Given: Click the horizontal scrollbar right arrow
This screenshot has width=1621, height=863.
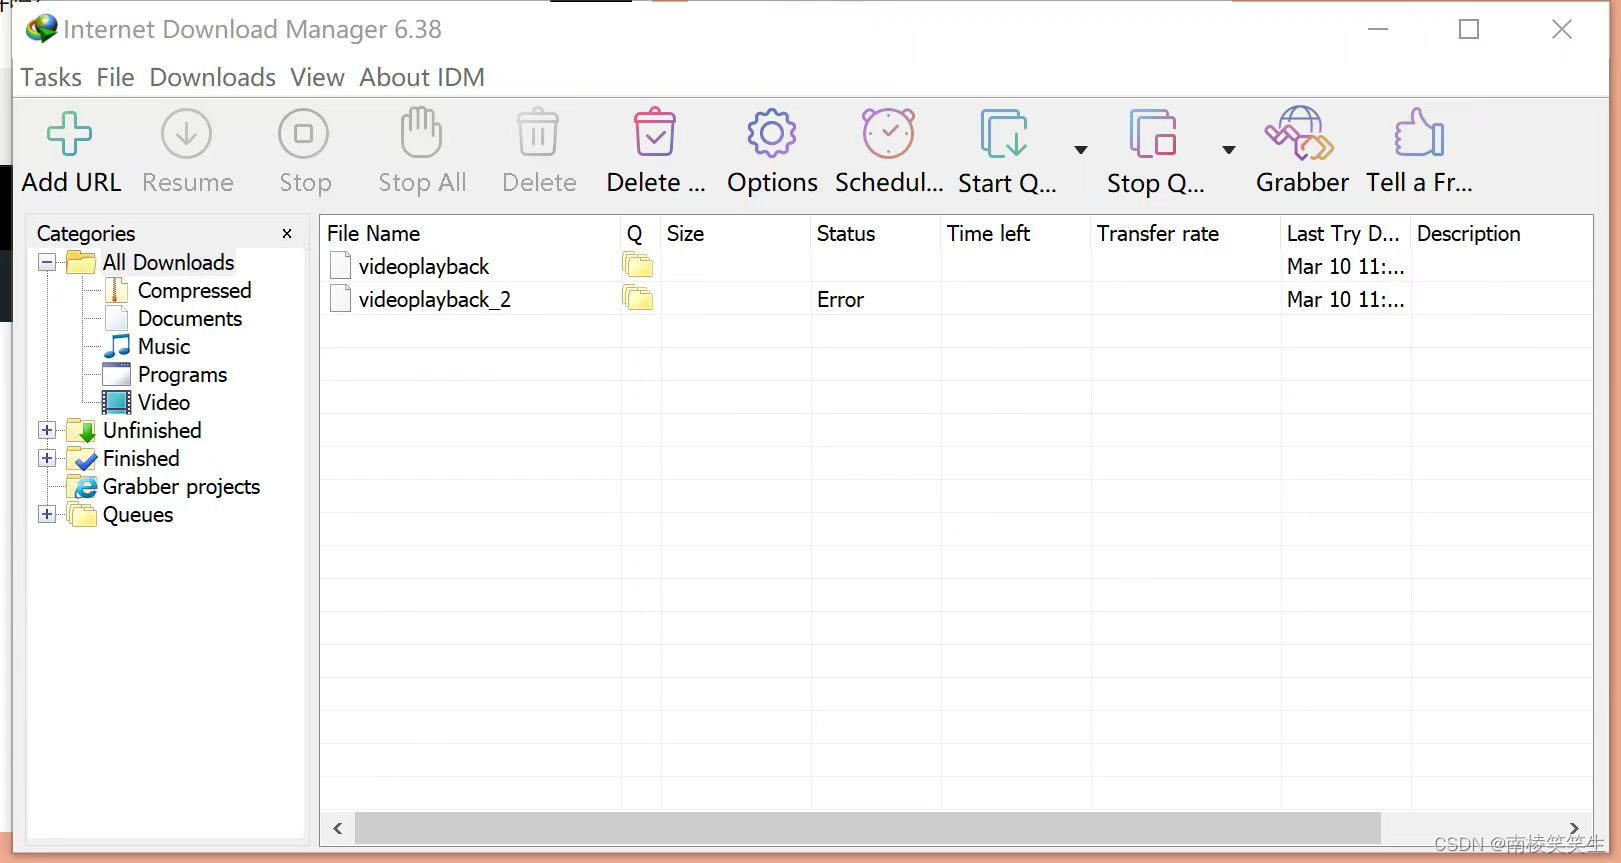Looking at the screenshot, I should click(1574, 828).
